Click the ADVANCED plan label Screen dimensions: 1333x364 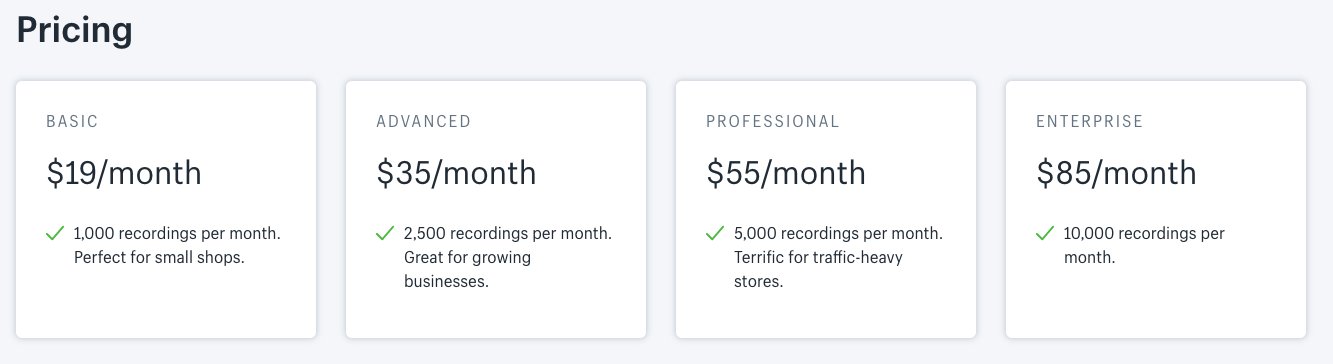click(x=423, y=122)
